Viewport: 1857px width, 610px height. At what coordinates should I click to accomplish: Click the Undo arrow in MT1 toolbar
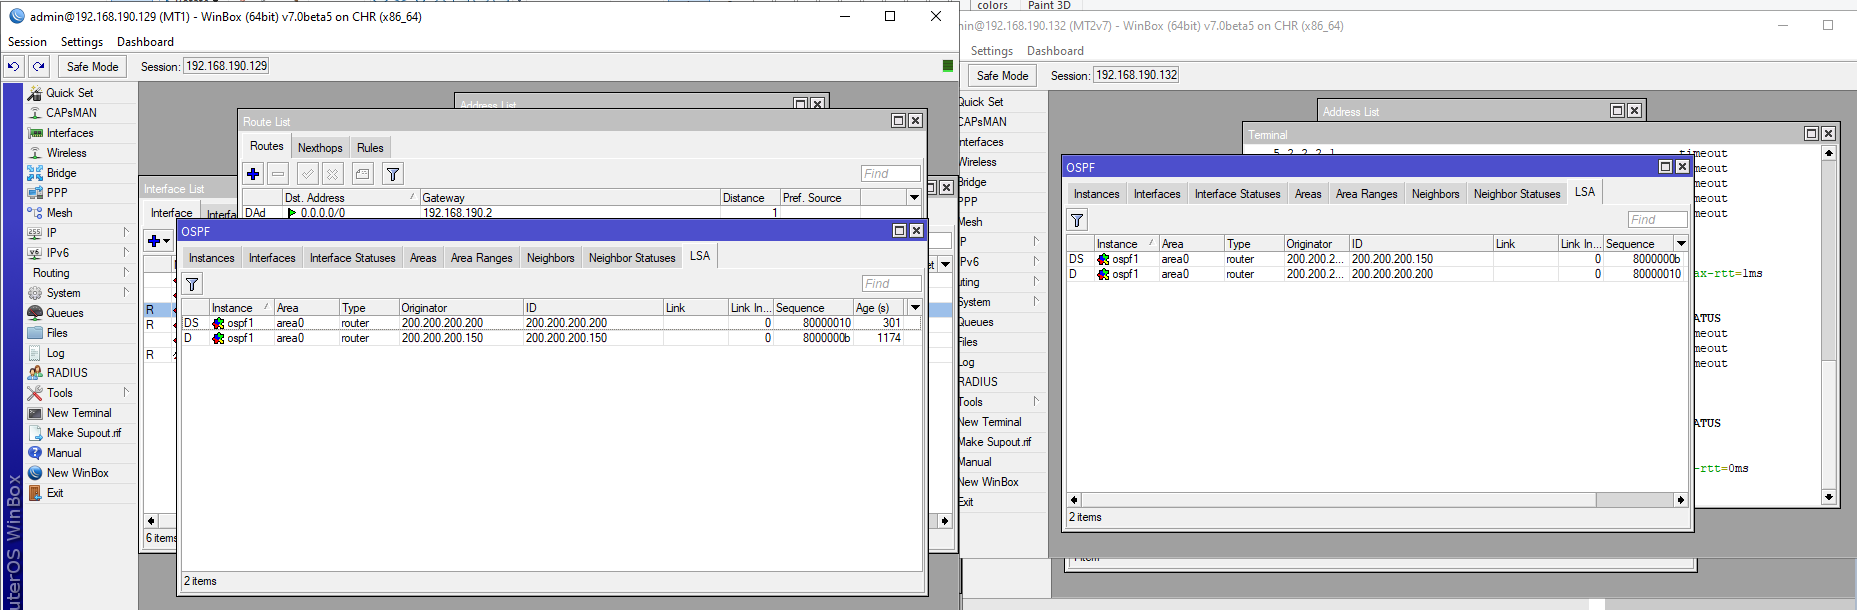tap(14, 66)
